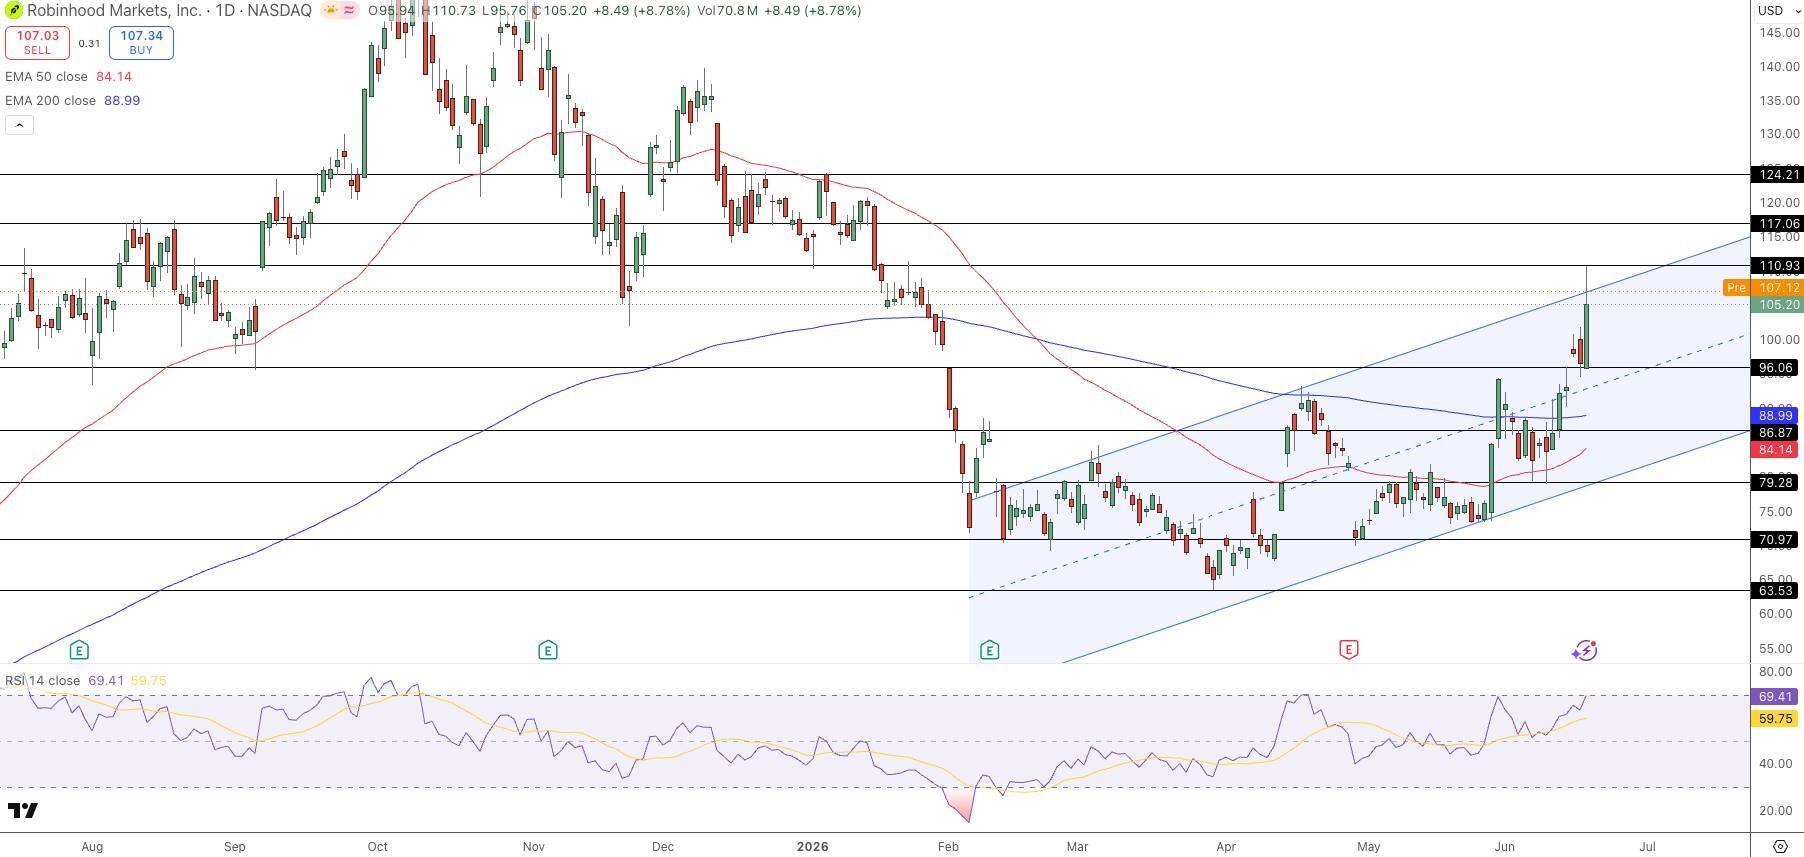Click the Jun label on the time axis
This screenshot has width=1804, height=857.
[x=1504, y=847]
